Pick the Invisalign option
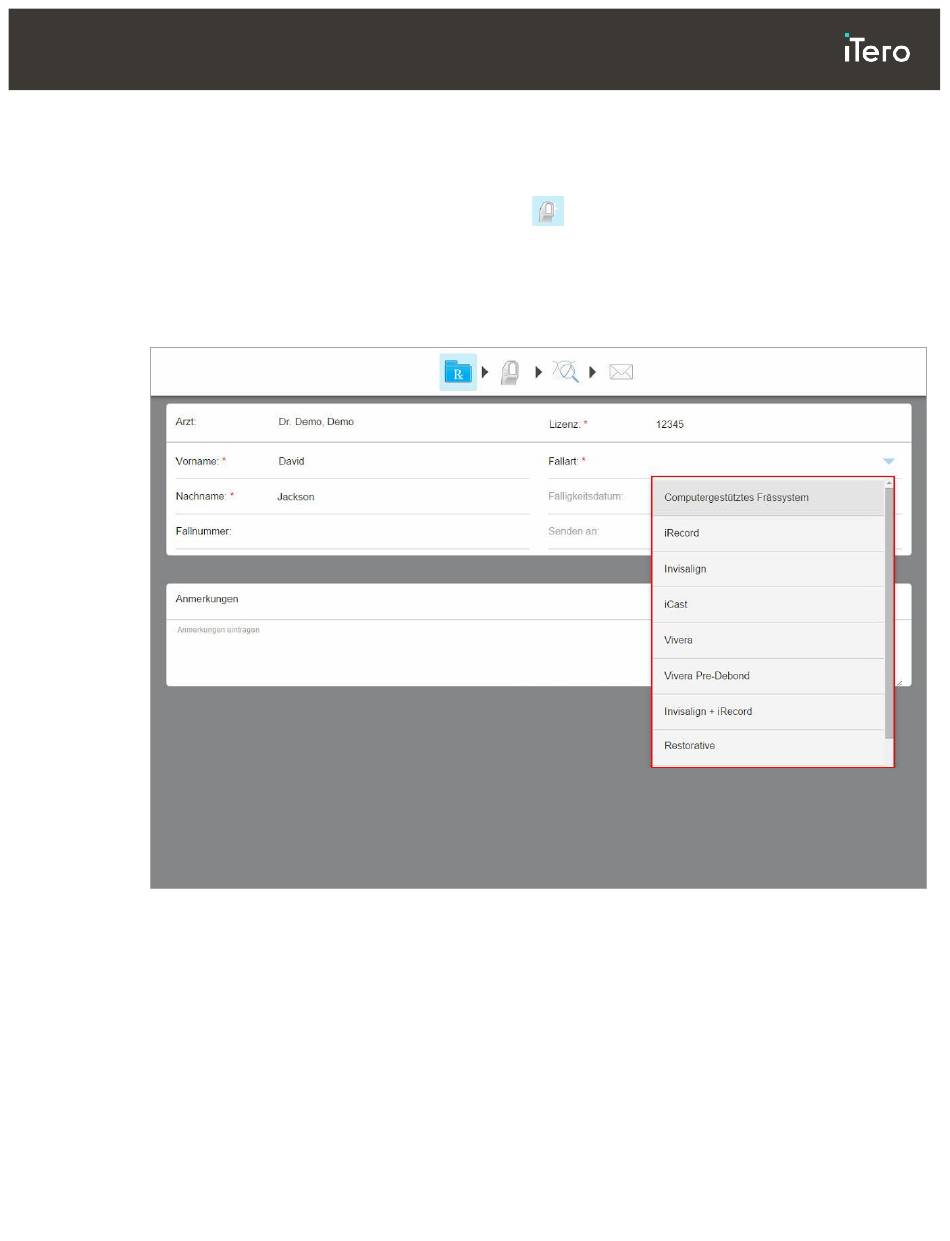This screenshot has width=950, height=1241. pyautogui.click(x=768, y=569)
